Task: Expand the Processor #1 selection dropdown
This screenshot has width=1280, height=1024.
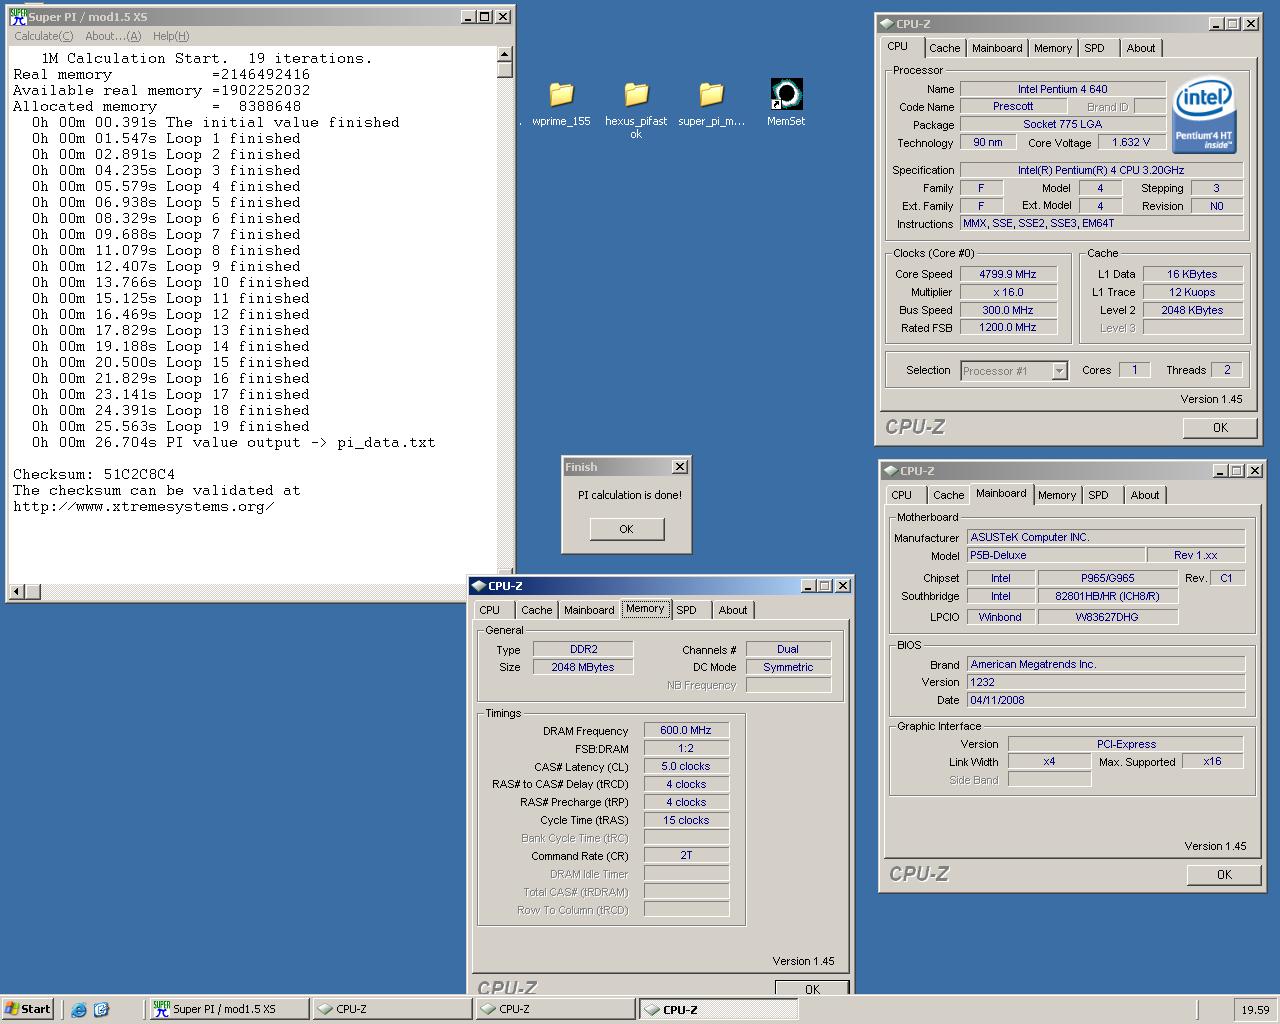Action: point(1059,371)
